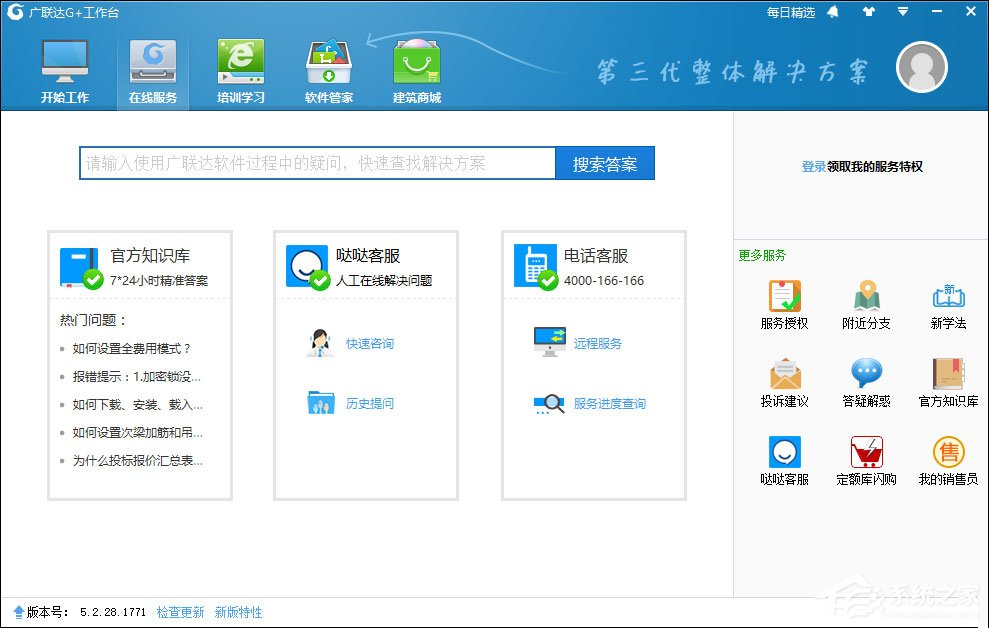Open the 软件管家 tab
The width and height of the screenshot is (989, 628).
[329, 71]
